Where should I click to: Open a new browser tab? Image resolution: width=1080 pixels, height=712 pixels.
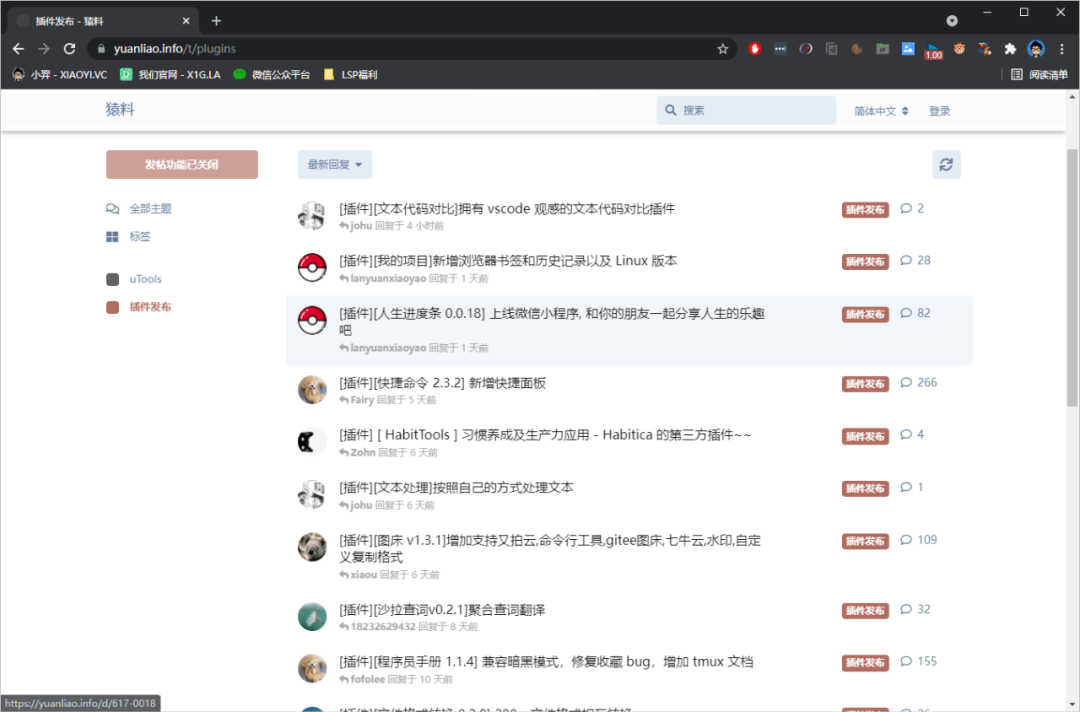click(x=216, y=21)
